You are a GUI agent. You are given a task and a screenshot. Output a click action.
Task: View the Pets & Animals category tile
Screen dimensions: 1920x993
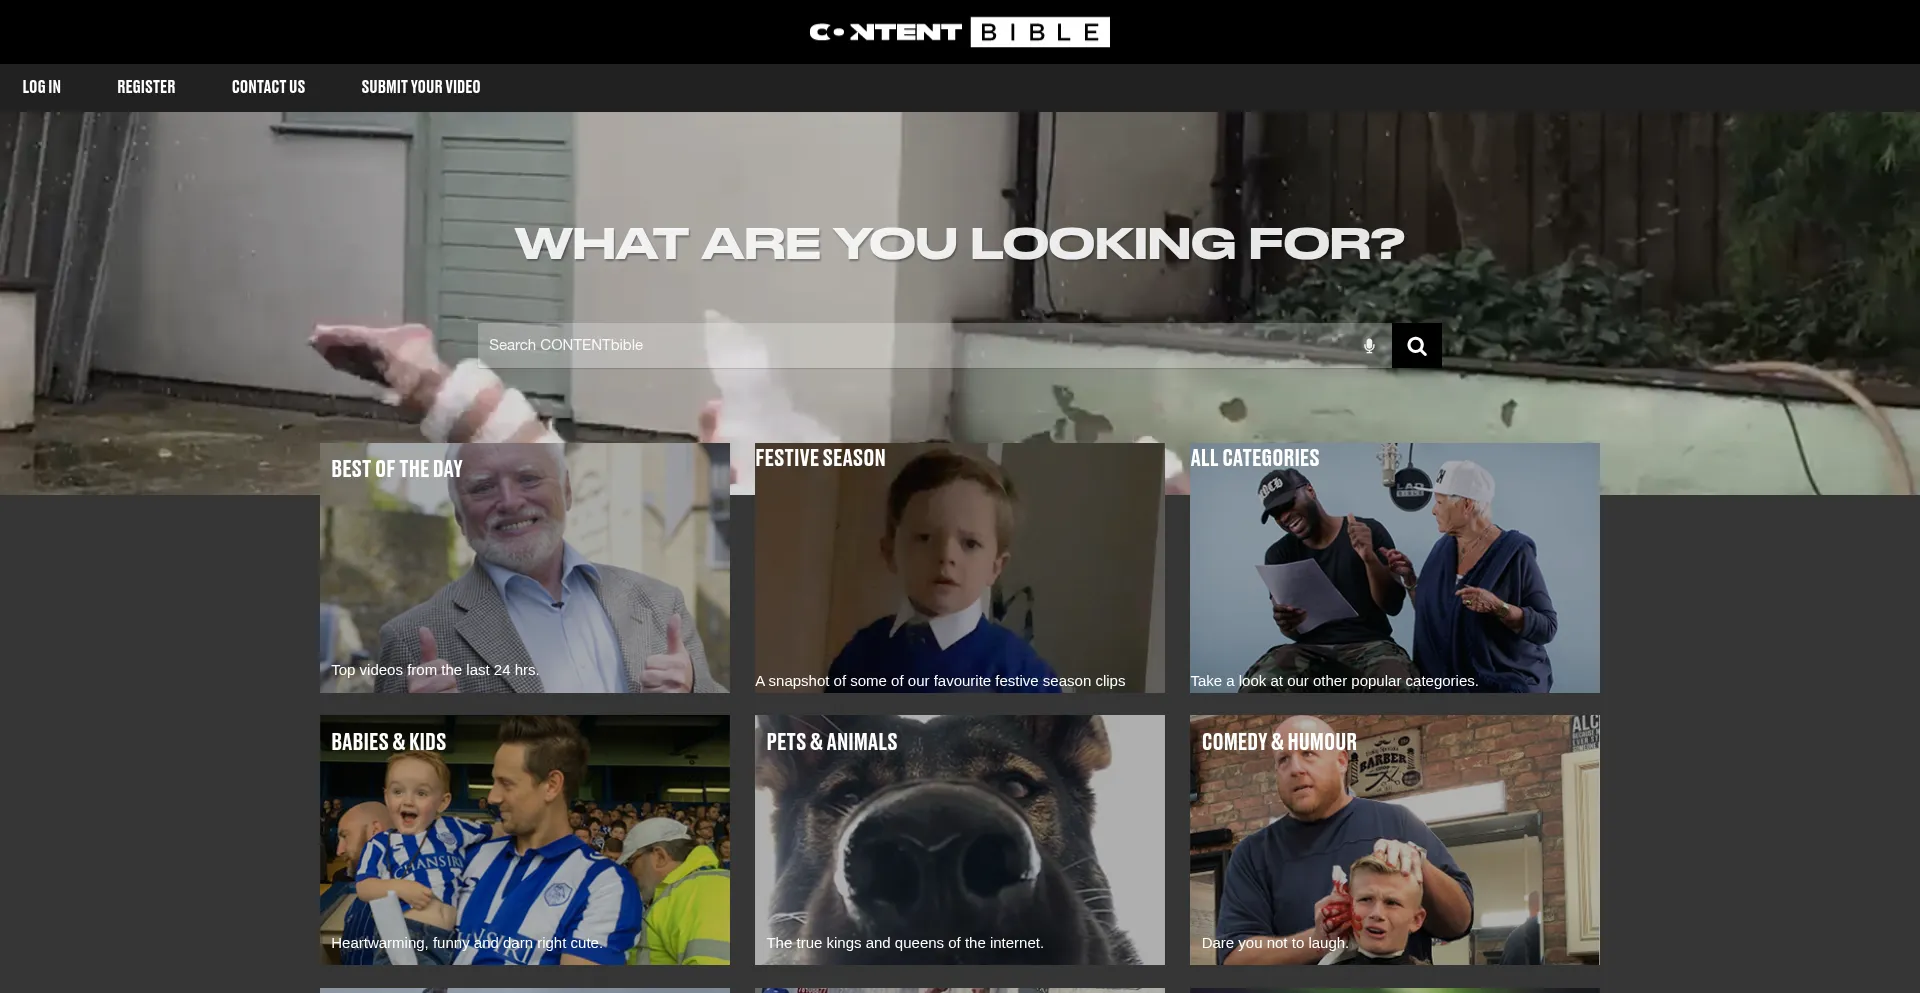959,850
